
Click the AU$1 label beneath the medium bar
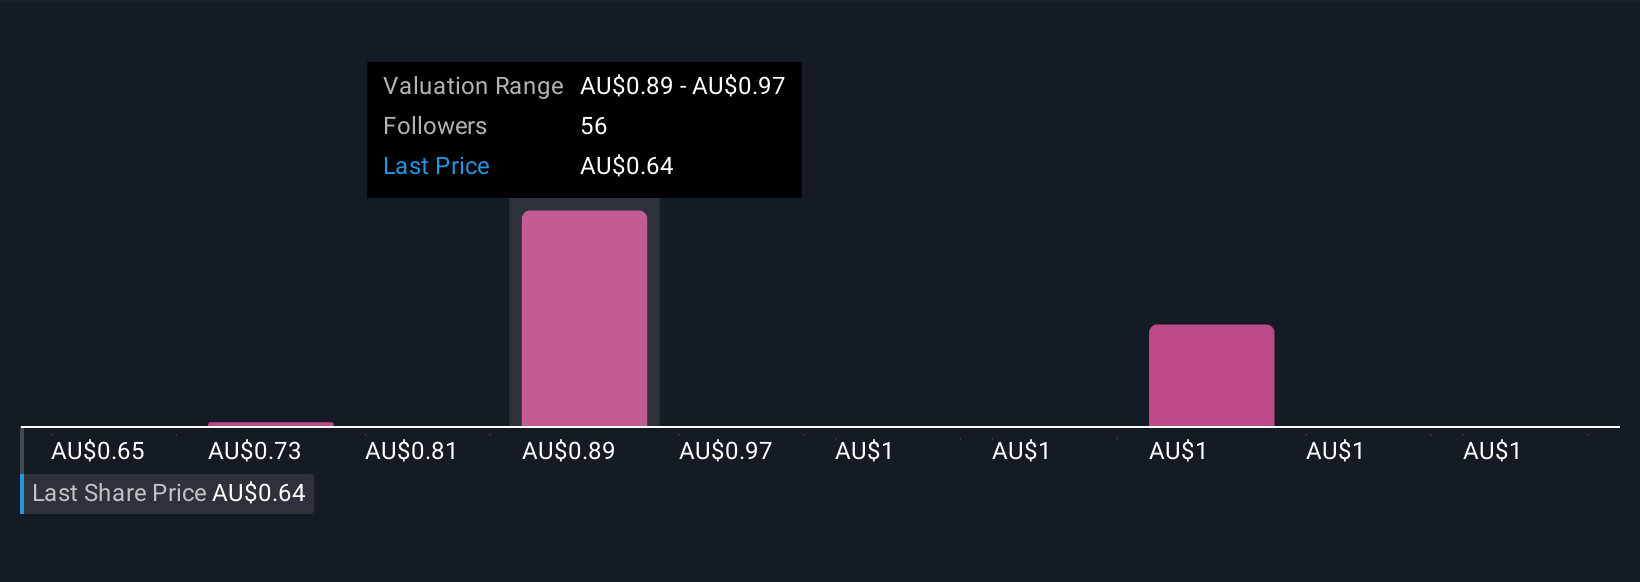pos(1178,451)
